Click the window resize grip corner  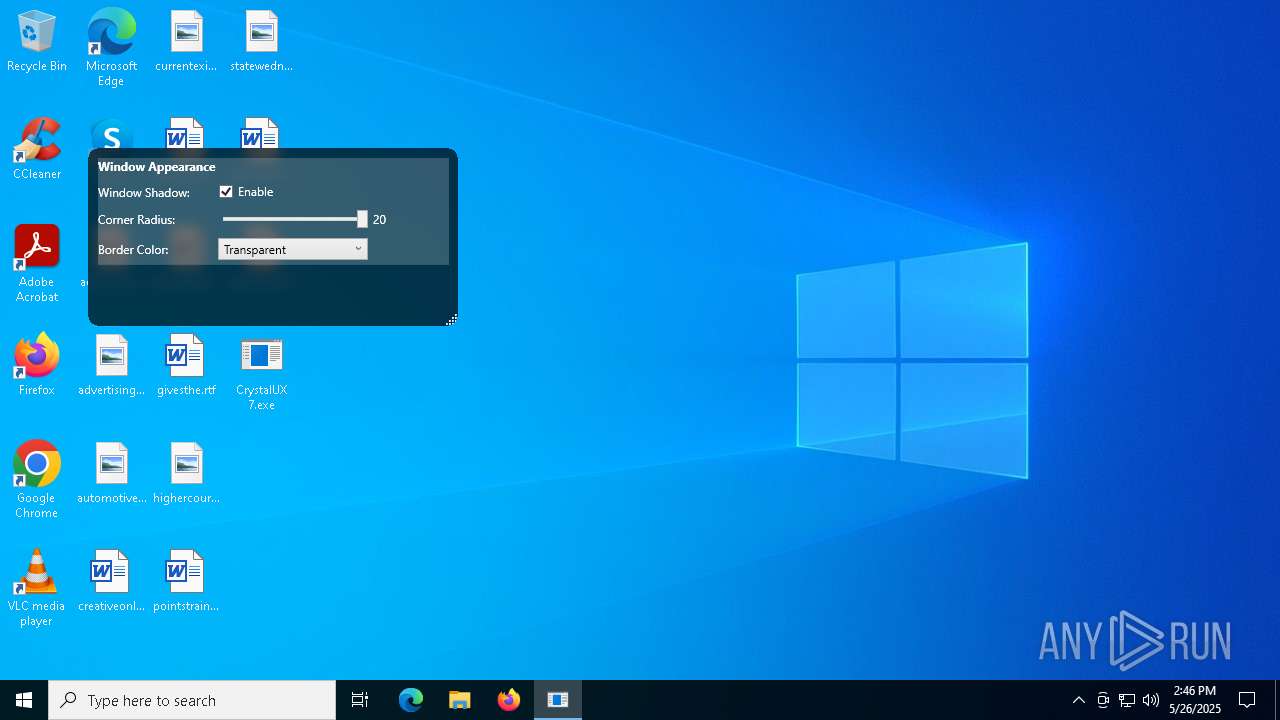[451, 319]
